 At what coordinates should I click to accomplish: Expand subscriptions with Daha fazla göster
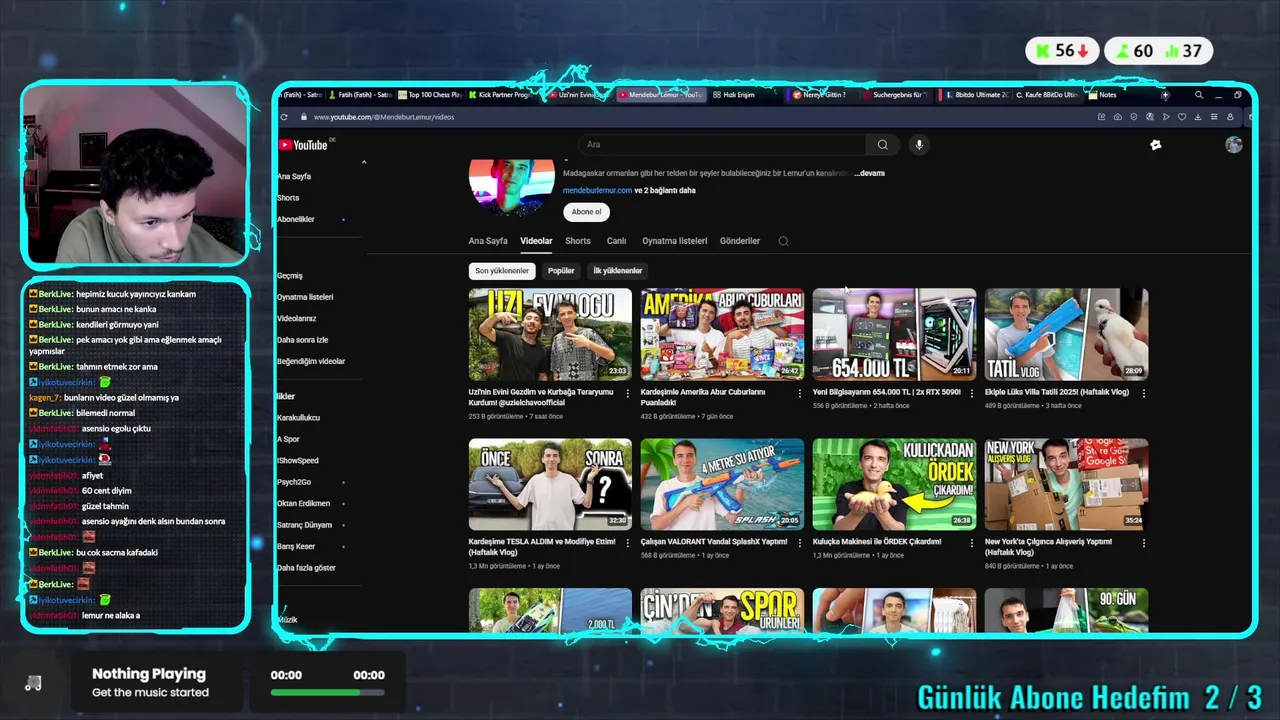(x=306, y=568)
